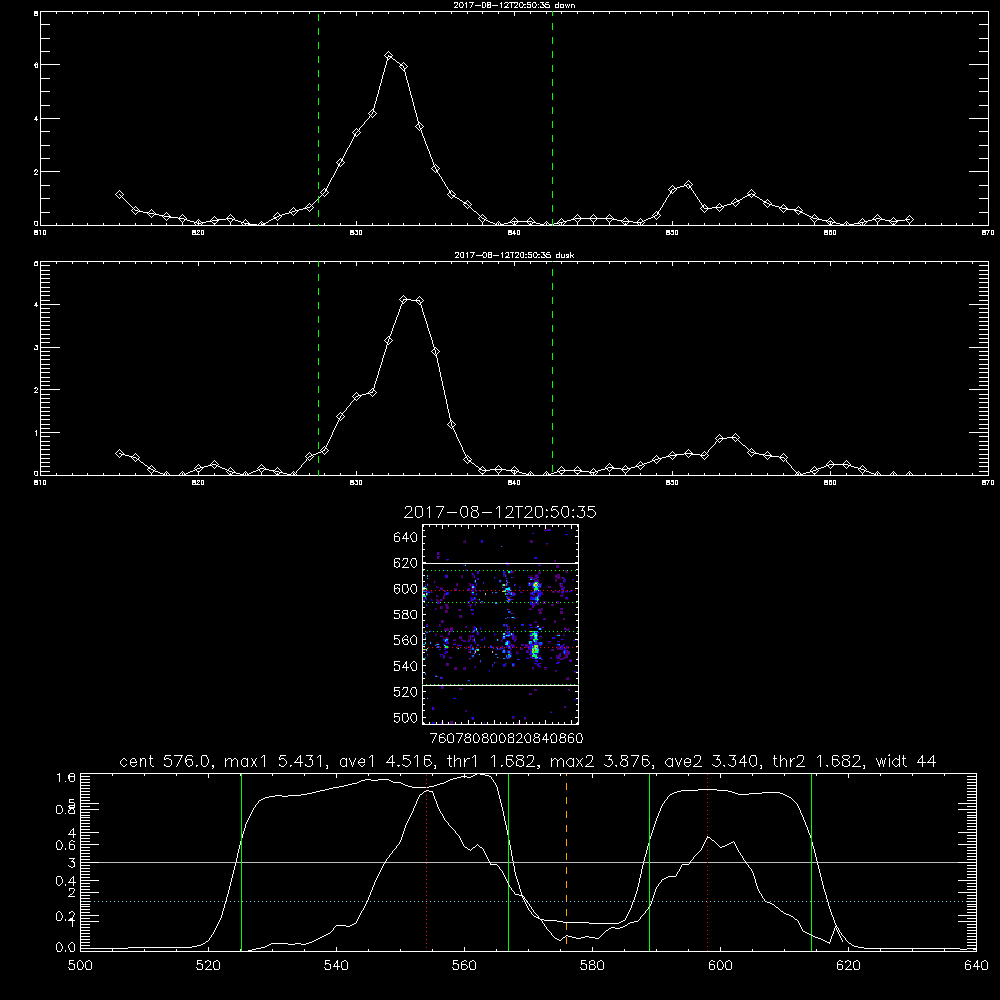Click the '640' label on bottom plot x-axis
1000x1000 pixels.
click(x=976, y=966)
